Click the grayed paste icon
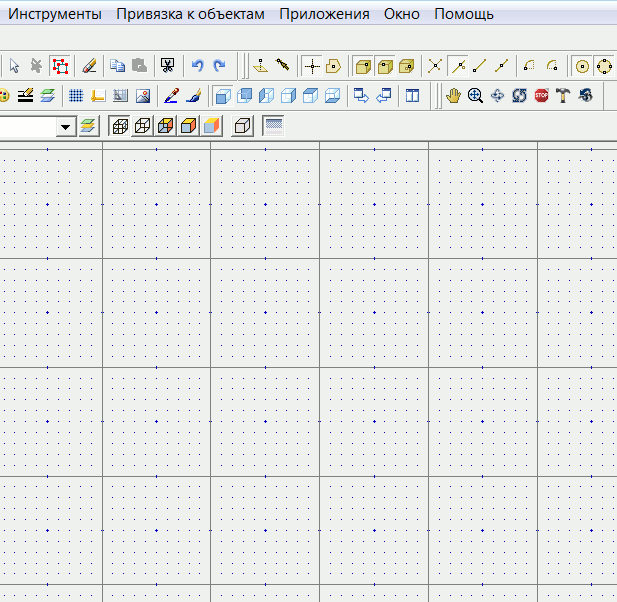Viewport: 617px width, 602px height. 139,66
